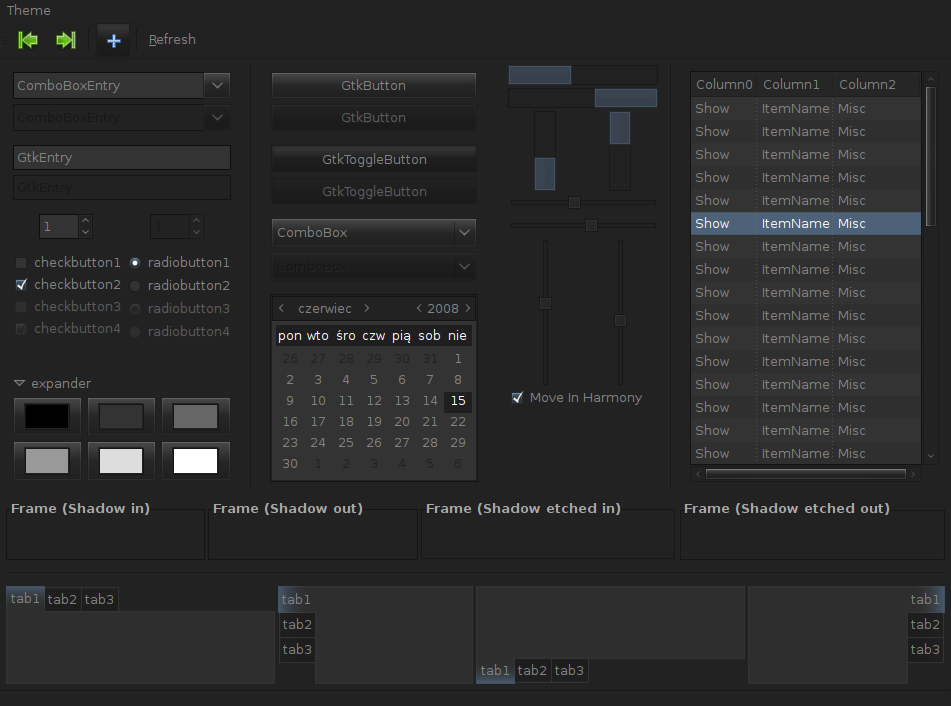
Task: Go to the year before 2008
Action: pos(418,309)
